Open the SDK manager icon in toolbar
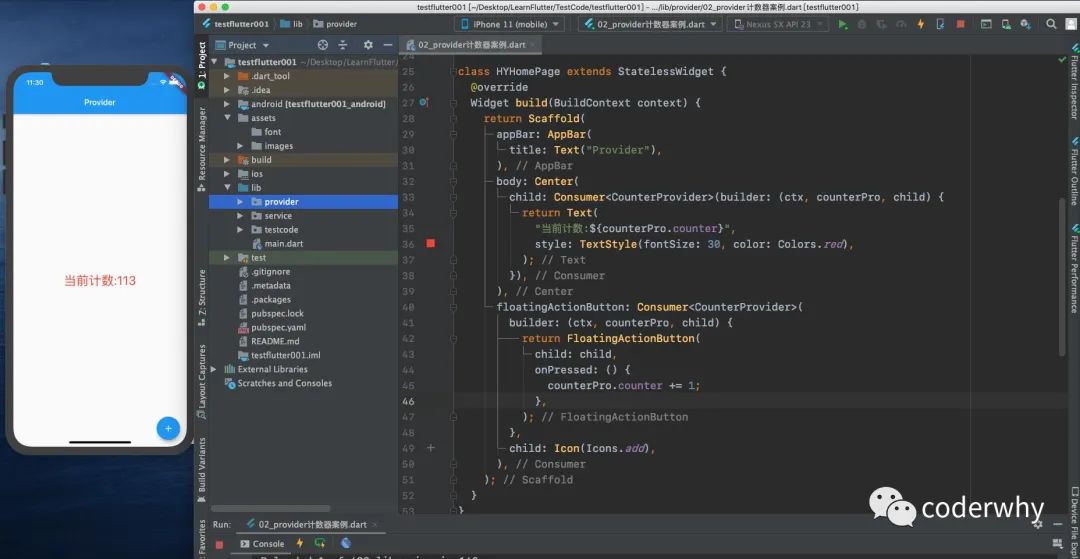Image resolution: width=1080 pixels, height=559 pixels. 1026,24
